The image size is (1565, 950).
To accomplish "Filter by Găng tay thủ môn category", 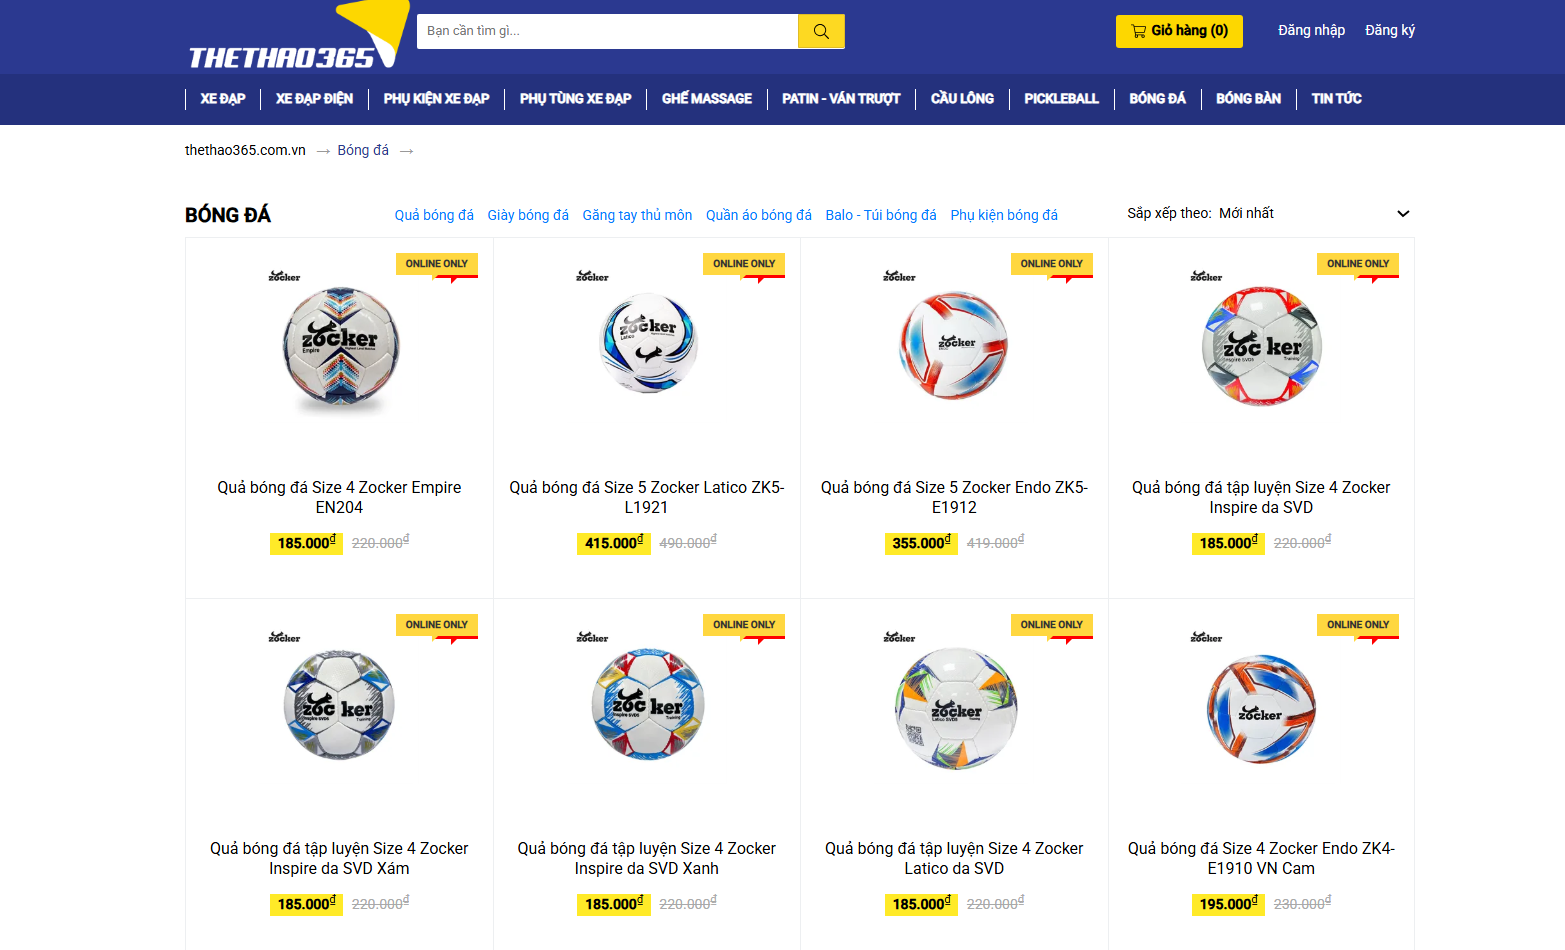I will coord(637,215).
